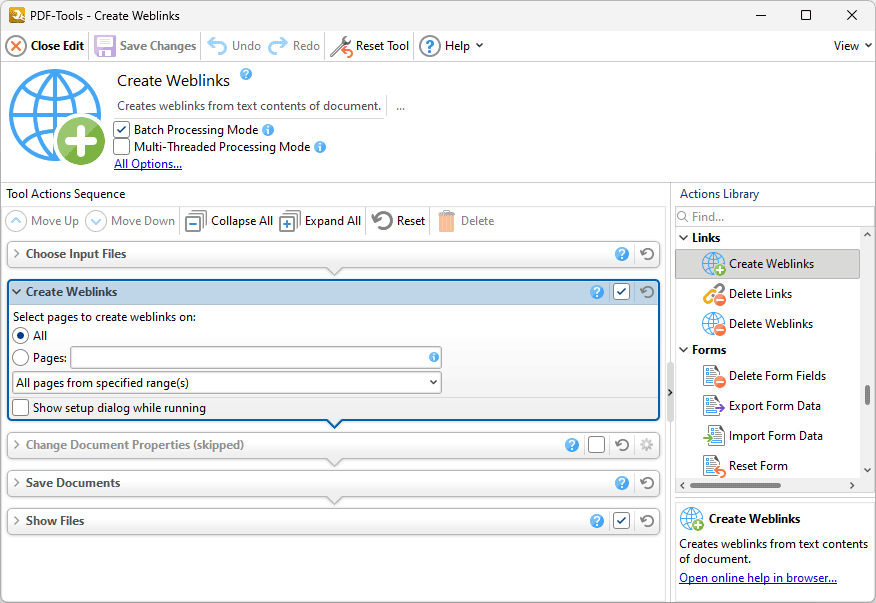Select Delete Form Fields action
The width and height of the screenshot is (876, 603).
(x=768, y=376)
